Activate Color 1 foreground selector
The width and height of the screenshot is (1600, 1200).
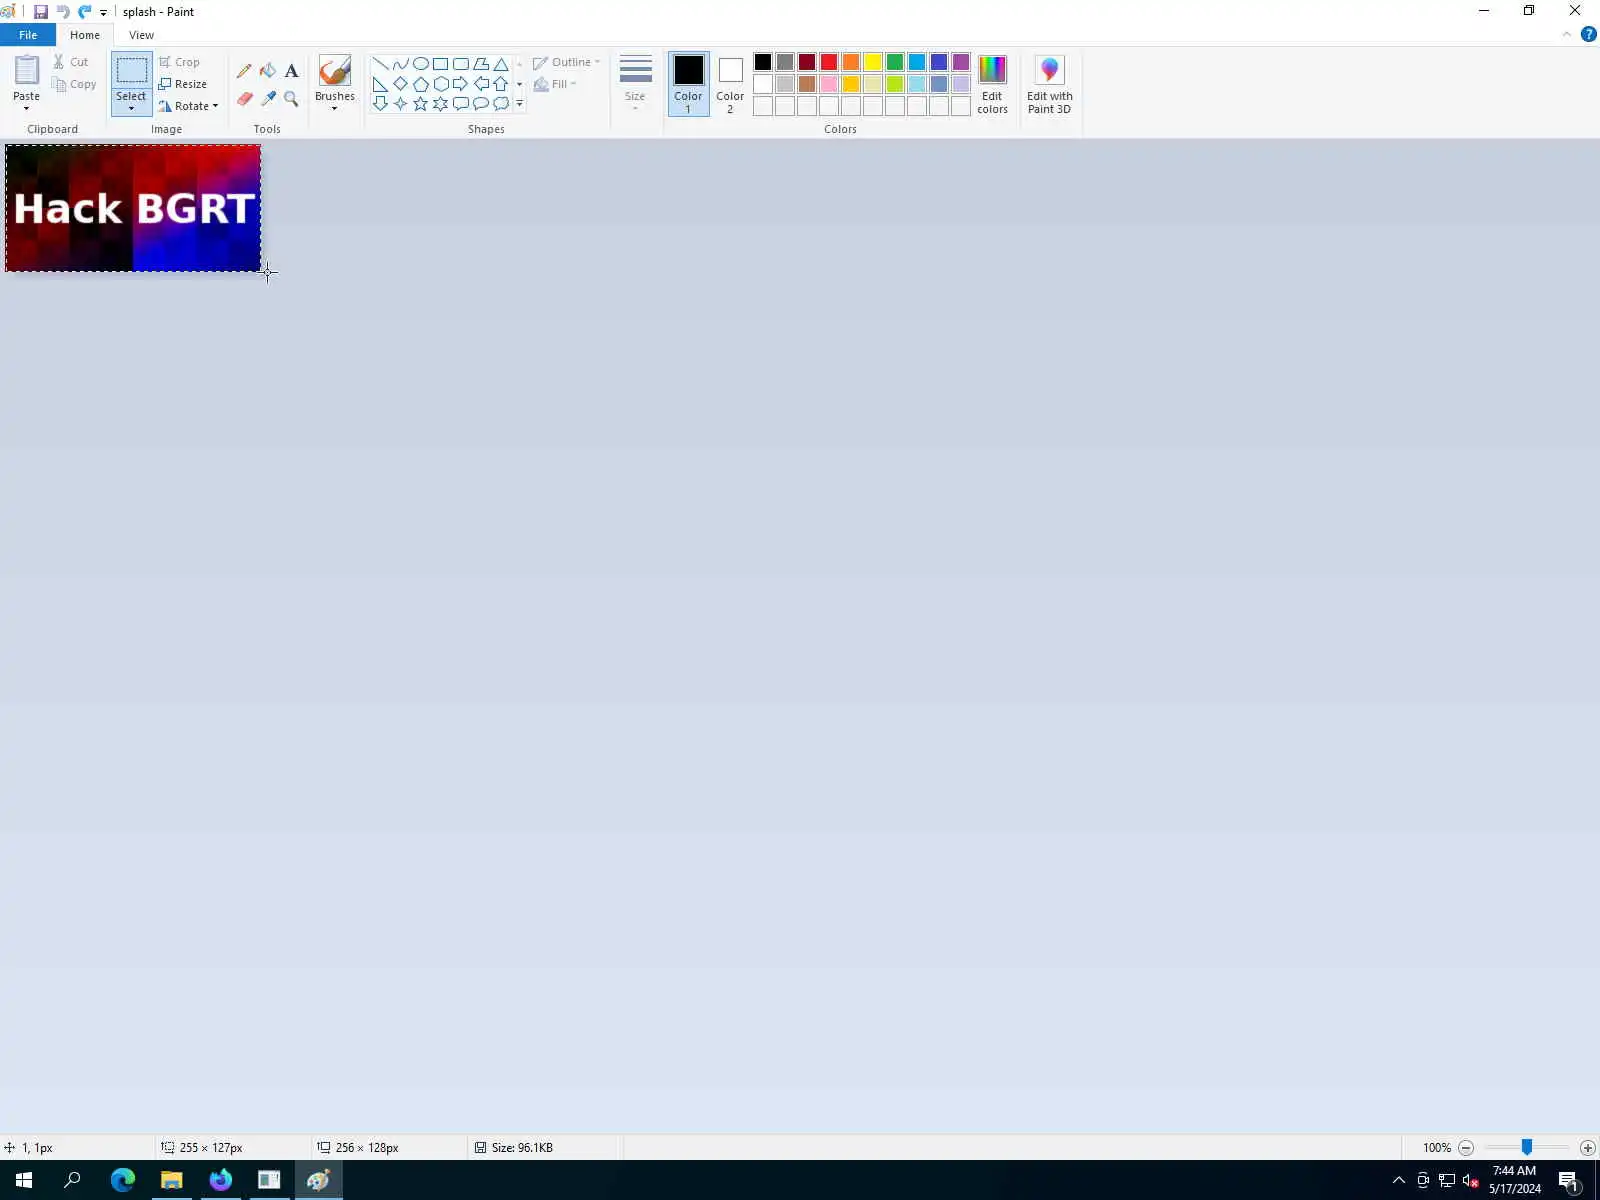tap(688, 84)
